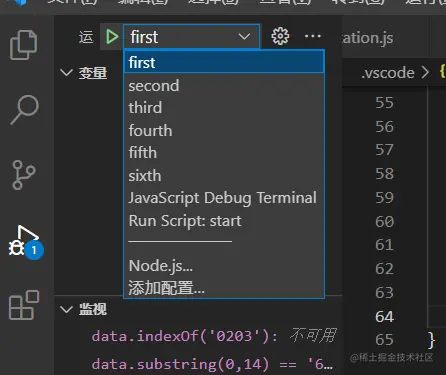Choose the 'Node.js...' option
446x375 pixels.
(x=224, y=266)
